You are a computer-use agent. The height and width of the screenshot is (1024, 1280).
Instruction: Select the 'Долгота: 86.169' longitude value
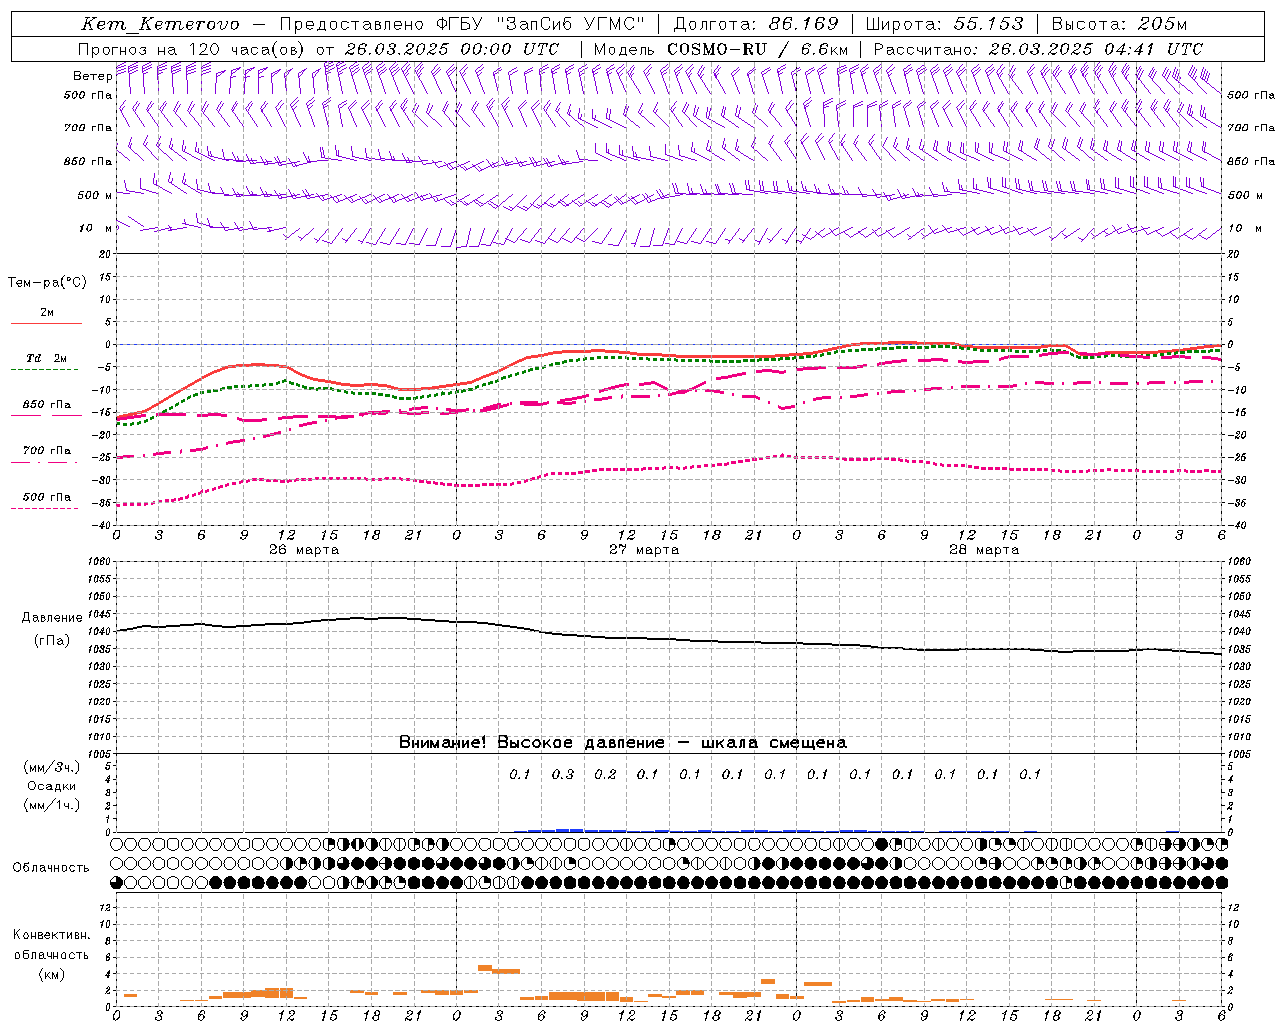tap(756, 24)
